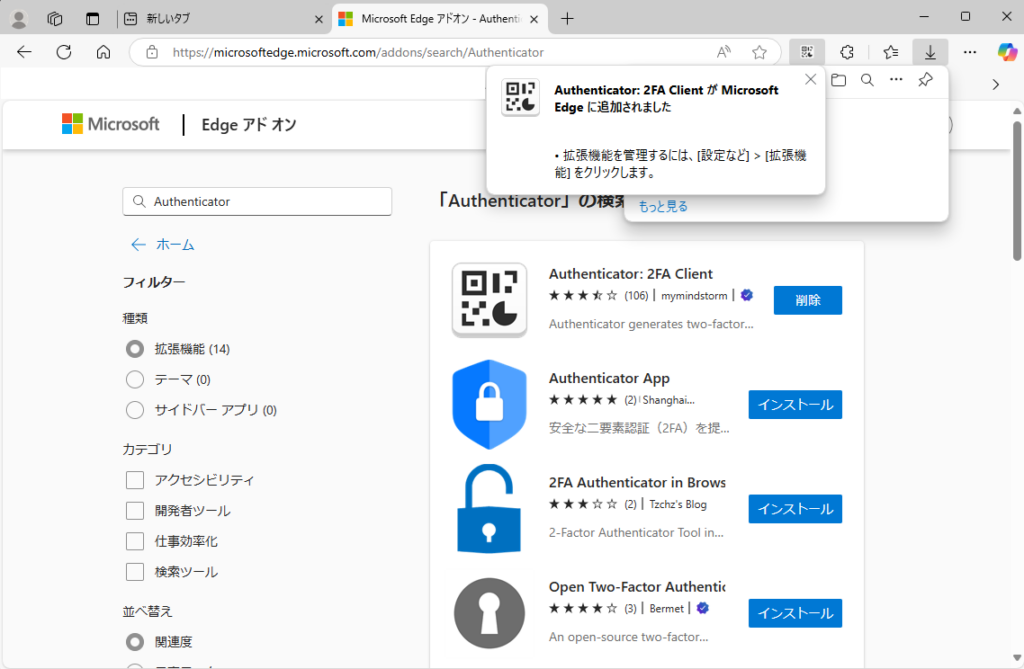Click the blue shield lock thumbnail
The height and width of the screenshot is (669, 1024).
click(x=489, y=404)
